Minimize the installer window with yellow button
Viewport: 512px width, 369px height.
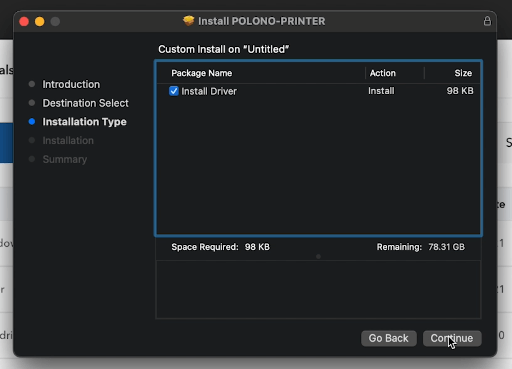tap(40, 22)
